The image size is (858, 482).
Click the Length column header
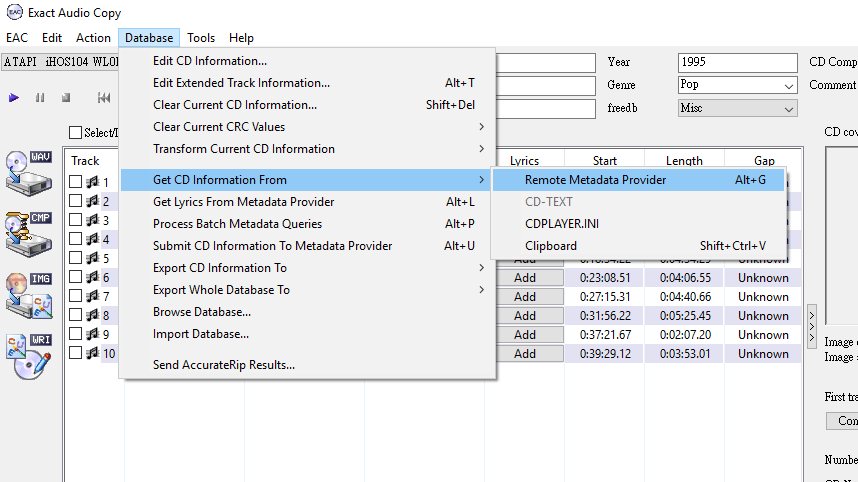684,160
